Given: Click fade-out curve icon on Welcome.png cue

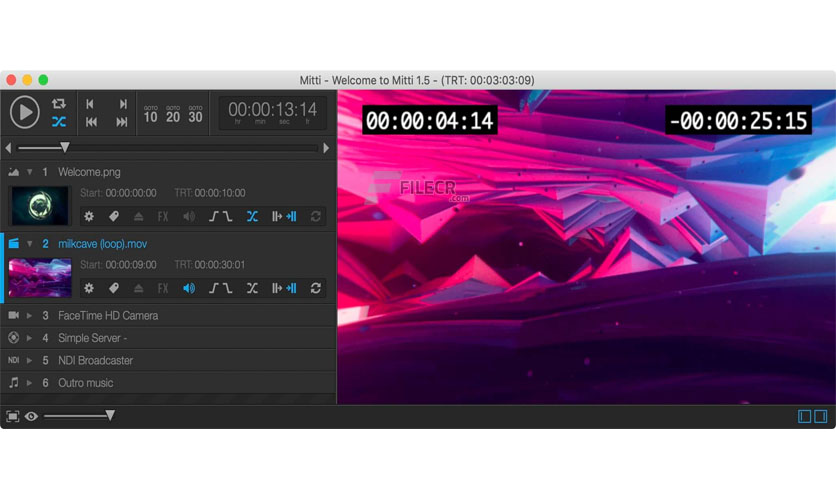Looking at the screenshot, I should click(x=227, y=216).
